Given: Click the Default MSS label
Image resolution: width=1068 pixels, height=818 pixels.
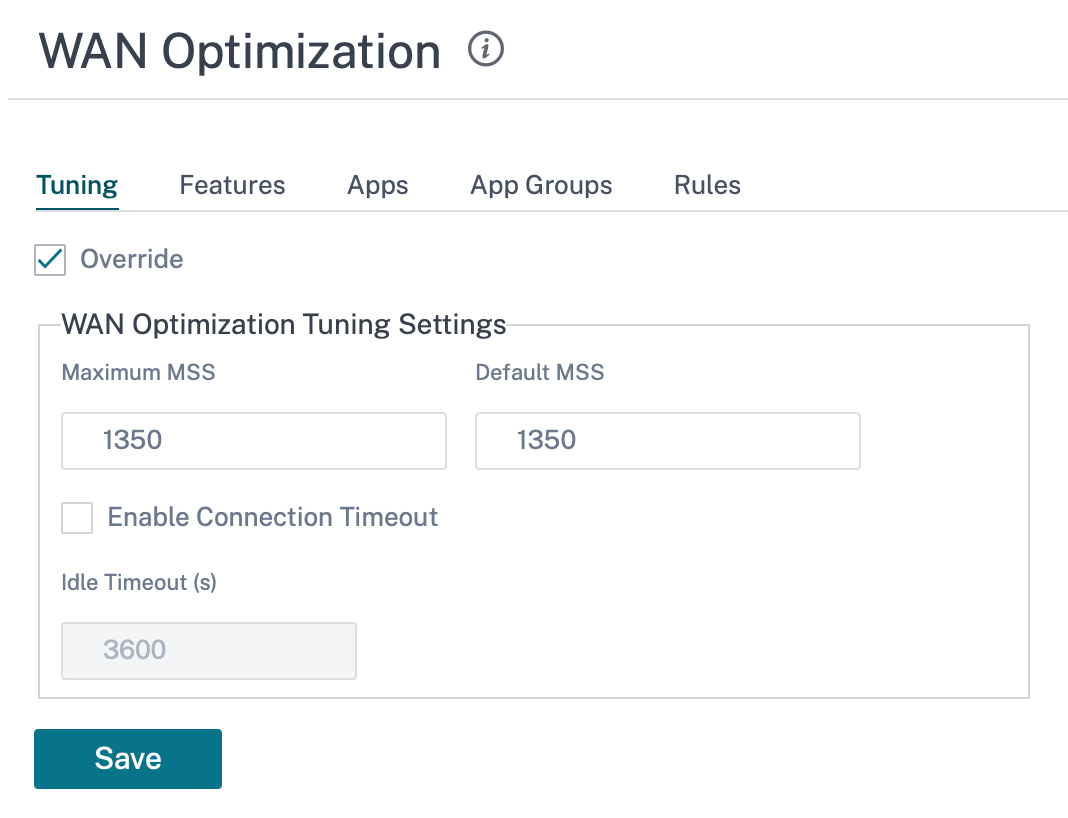Looking at the screenshot, I should 539,372.
